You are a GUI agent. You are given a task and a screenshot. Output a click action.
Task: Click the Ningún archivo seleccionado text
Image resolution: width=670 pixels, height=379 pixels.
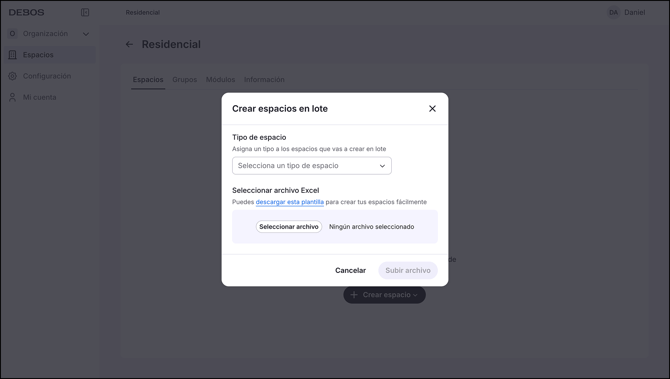[x=371, y=227]
